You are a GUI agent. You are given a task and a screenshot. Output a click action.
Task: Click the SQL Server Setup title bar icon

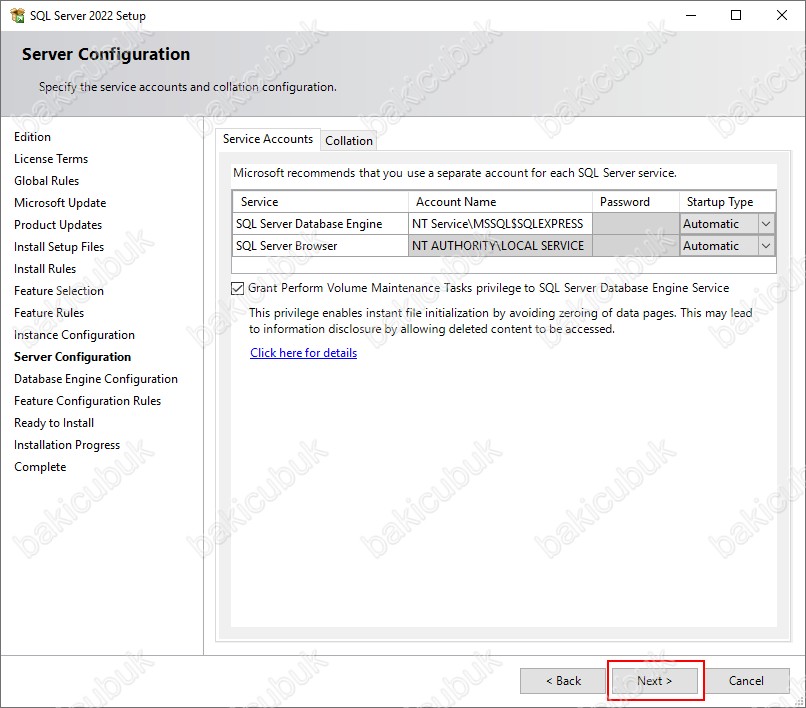coord(17,16)
